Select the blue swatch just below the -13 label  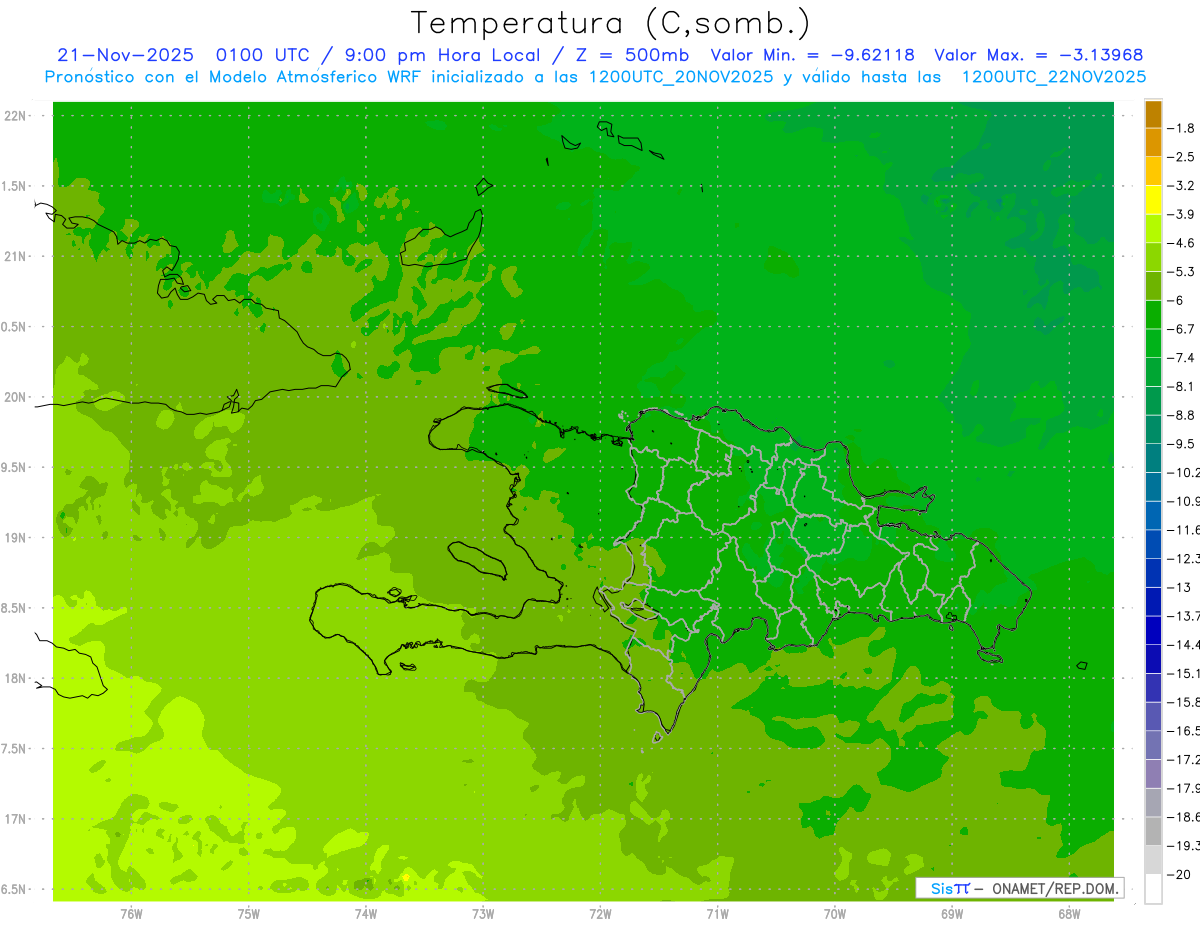(x=1153, y=601)
